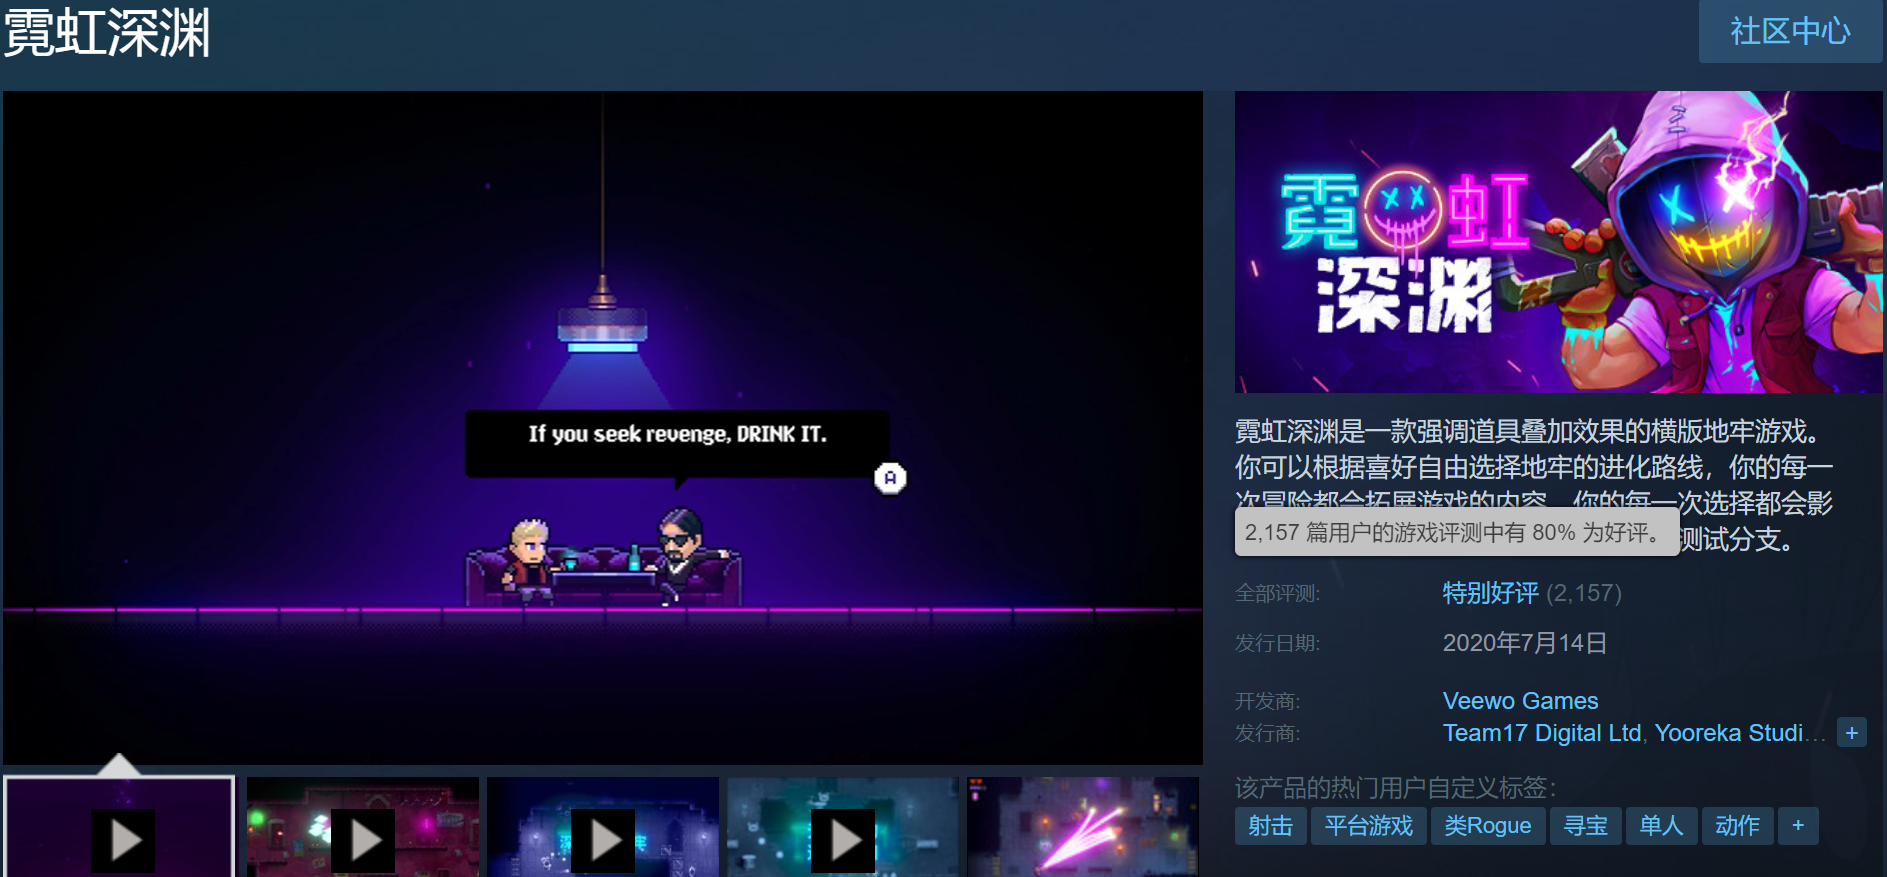Open the fifth screenshot thumbnail with pink beam
This screenshot has width=1887, height=877.
1083,827
